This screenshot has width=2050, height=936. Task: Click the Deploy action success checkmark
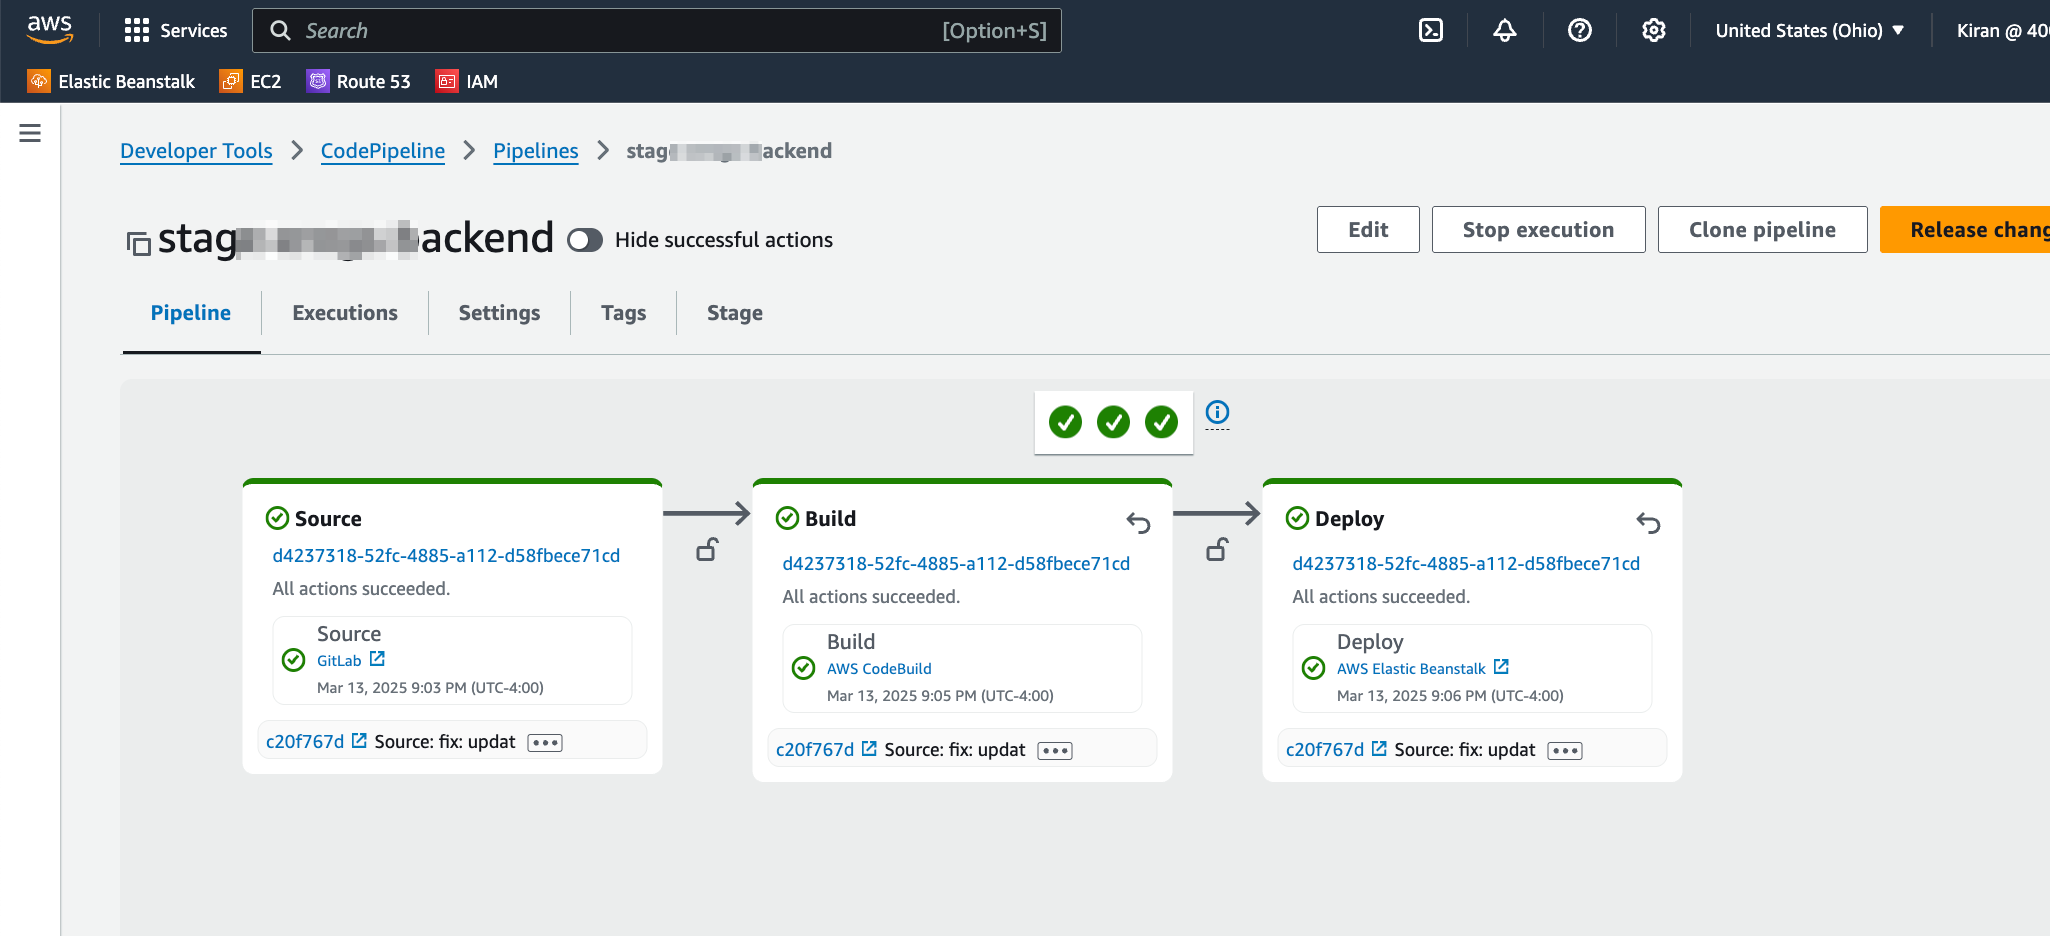(1313, 668)
